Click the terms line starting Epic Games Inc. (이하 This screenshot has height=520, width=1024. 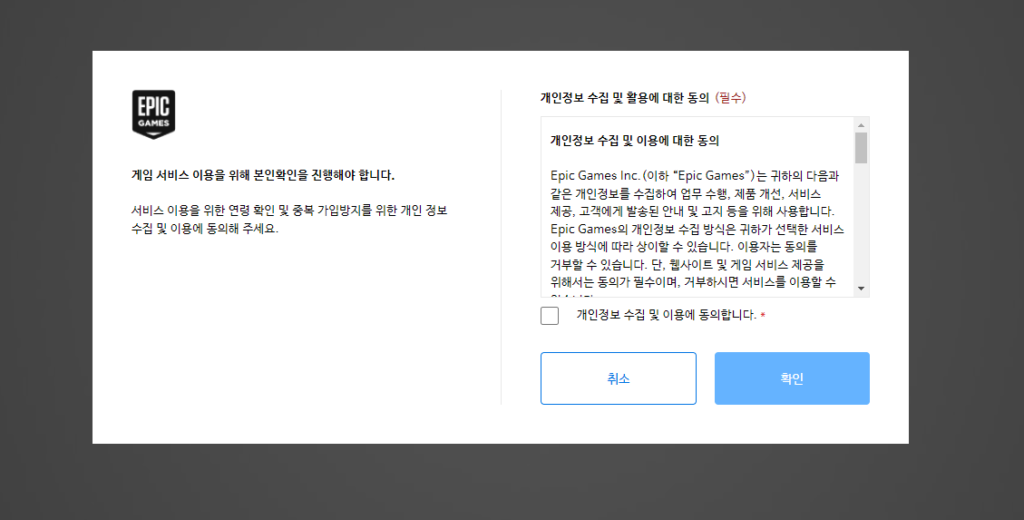[695, 176]
